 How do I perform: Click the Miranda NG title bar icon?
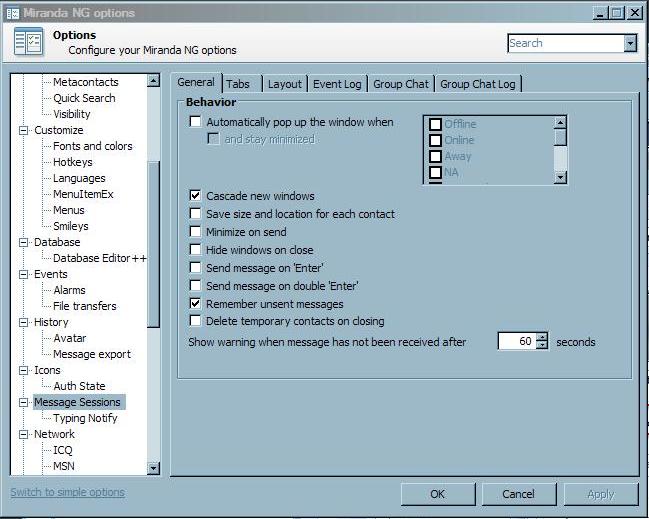tap(13, 13)
